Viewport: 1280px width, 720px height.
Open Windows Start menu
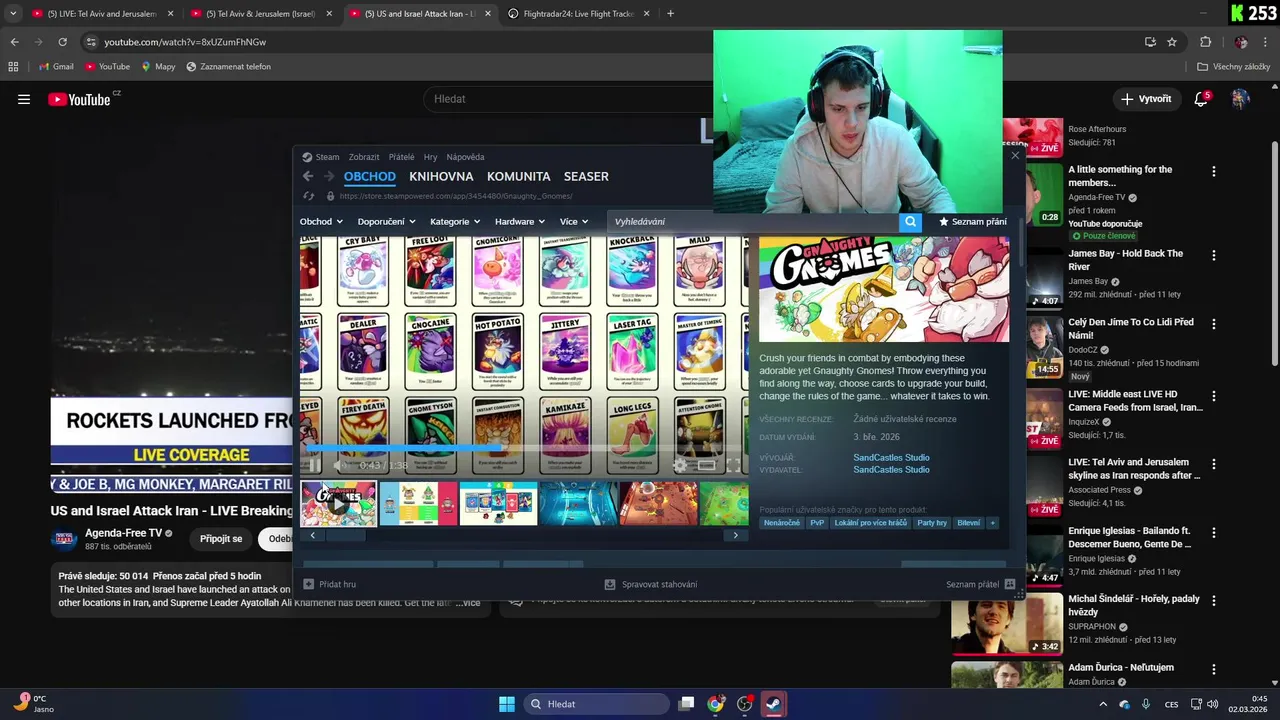coord(507,704)
